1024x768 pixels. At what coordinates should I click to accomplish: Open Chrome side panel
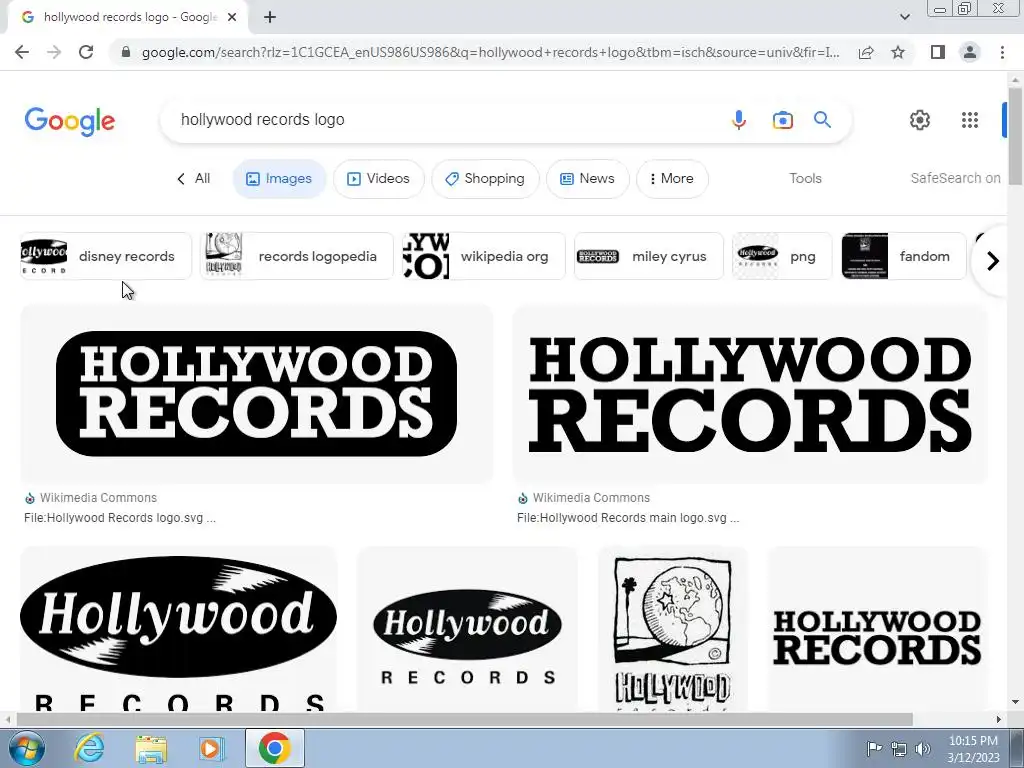(938, 52)
